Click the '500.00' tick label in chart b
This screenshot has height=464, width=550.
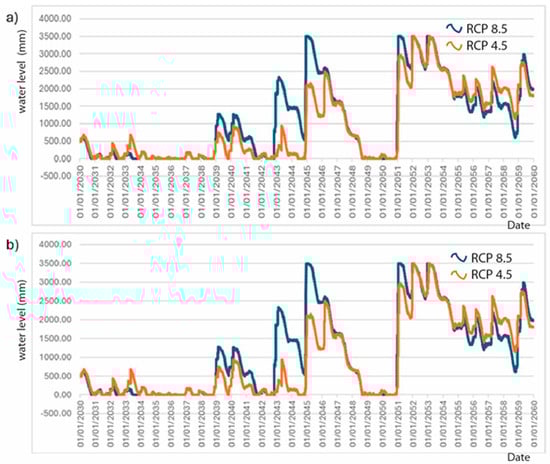(57, 376)
